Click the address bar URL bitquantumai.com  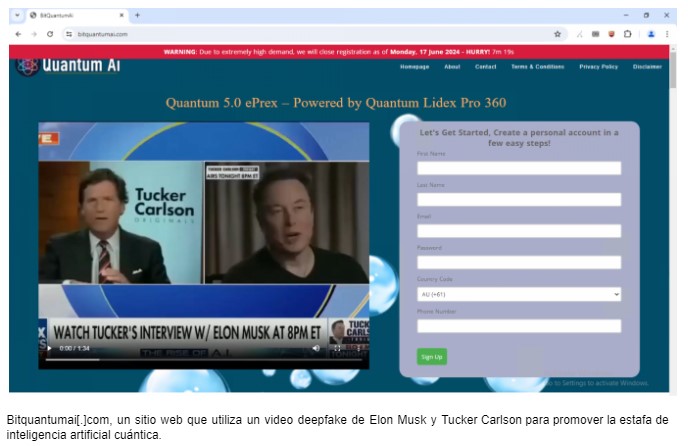(103, 34)
